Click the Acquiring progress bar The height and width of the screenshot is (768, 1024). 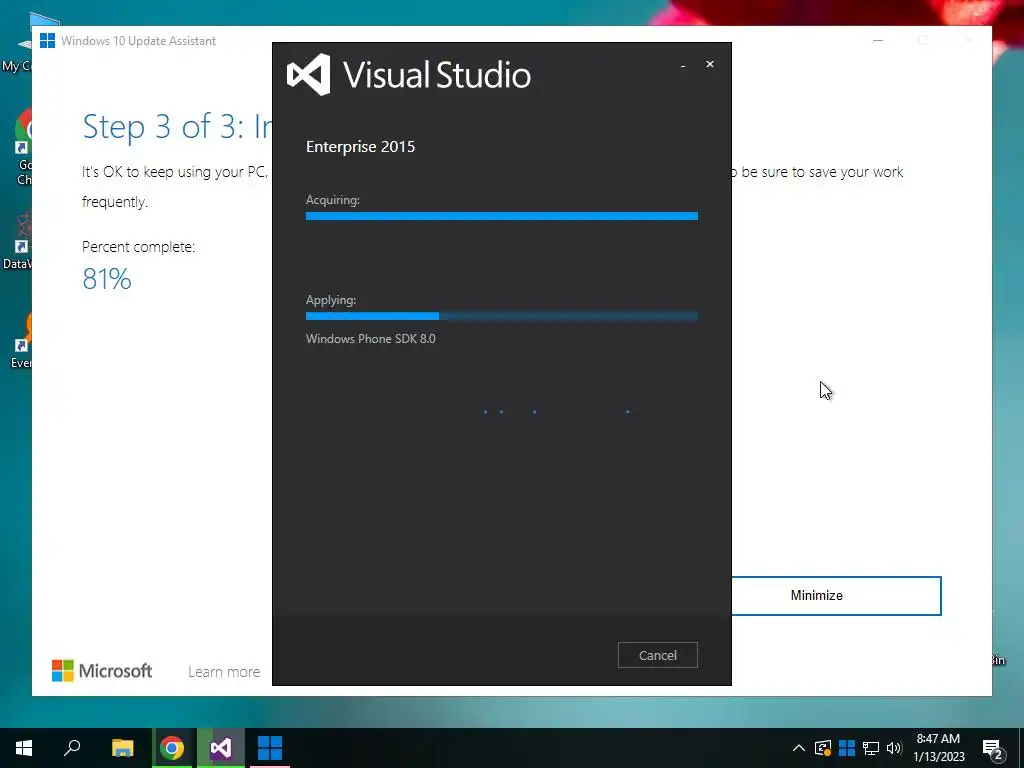pos(502,216)
